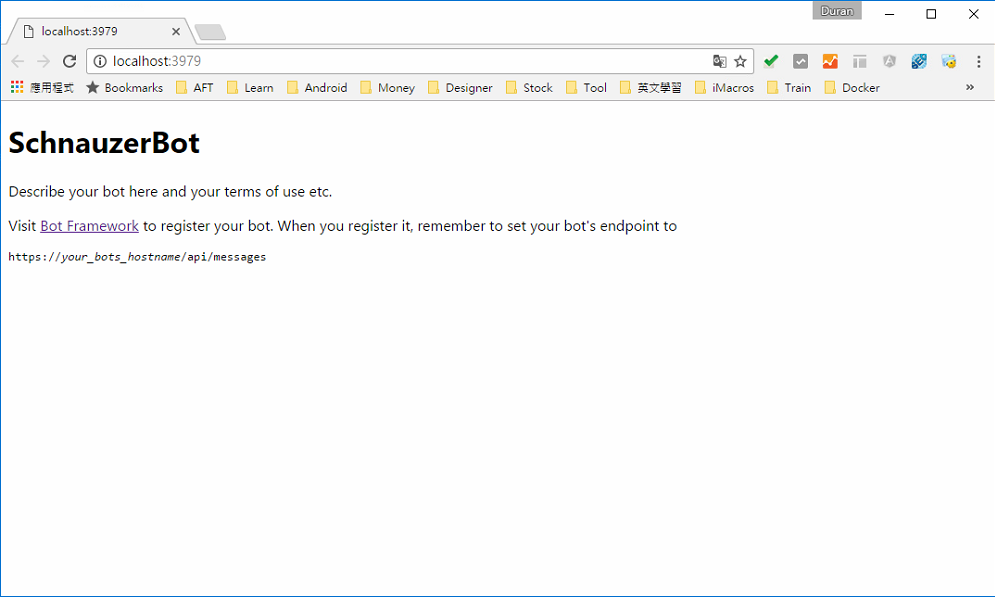
Task: Open the gray checkbox extension icon
Action: [800, 61]
